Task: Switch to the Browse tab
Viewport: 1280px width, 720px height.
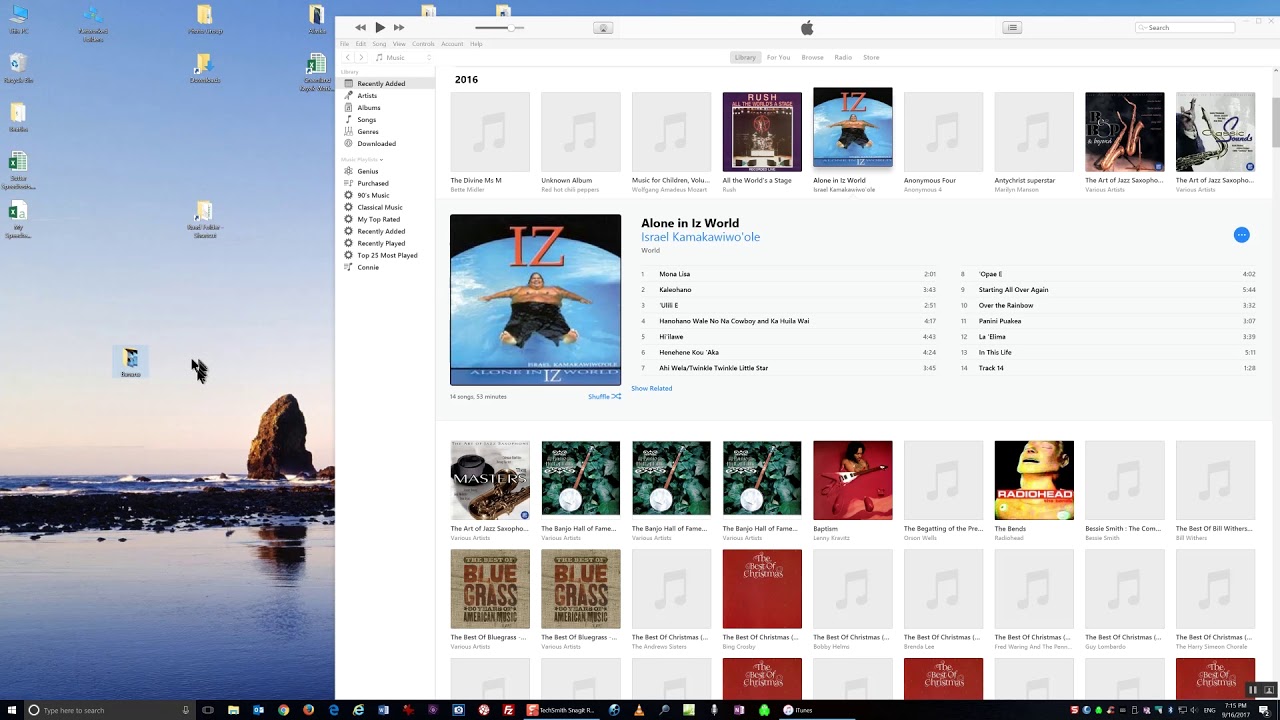Action: [x=812, y=57]
